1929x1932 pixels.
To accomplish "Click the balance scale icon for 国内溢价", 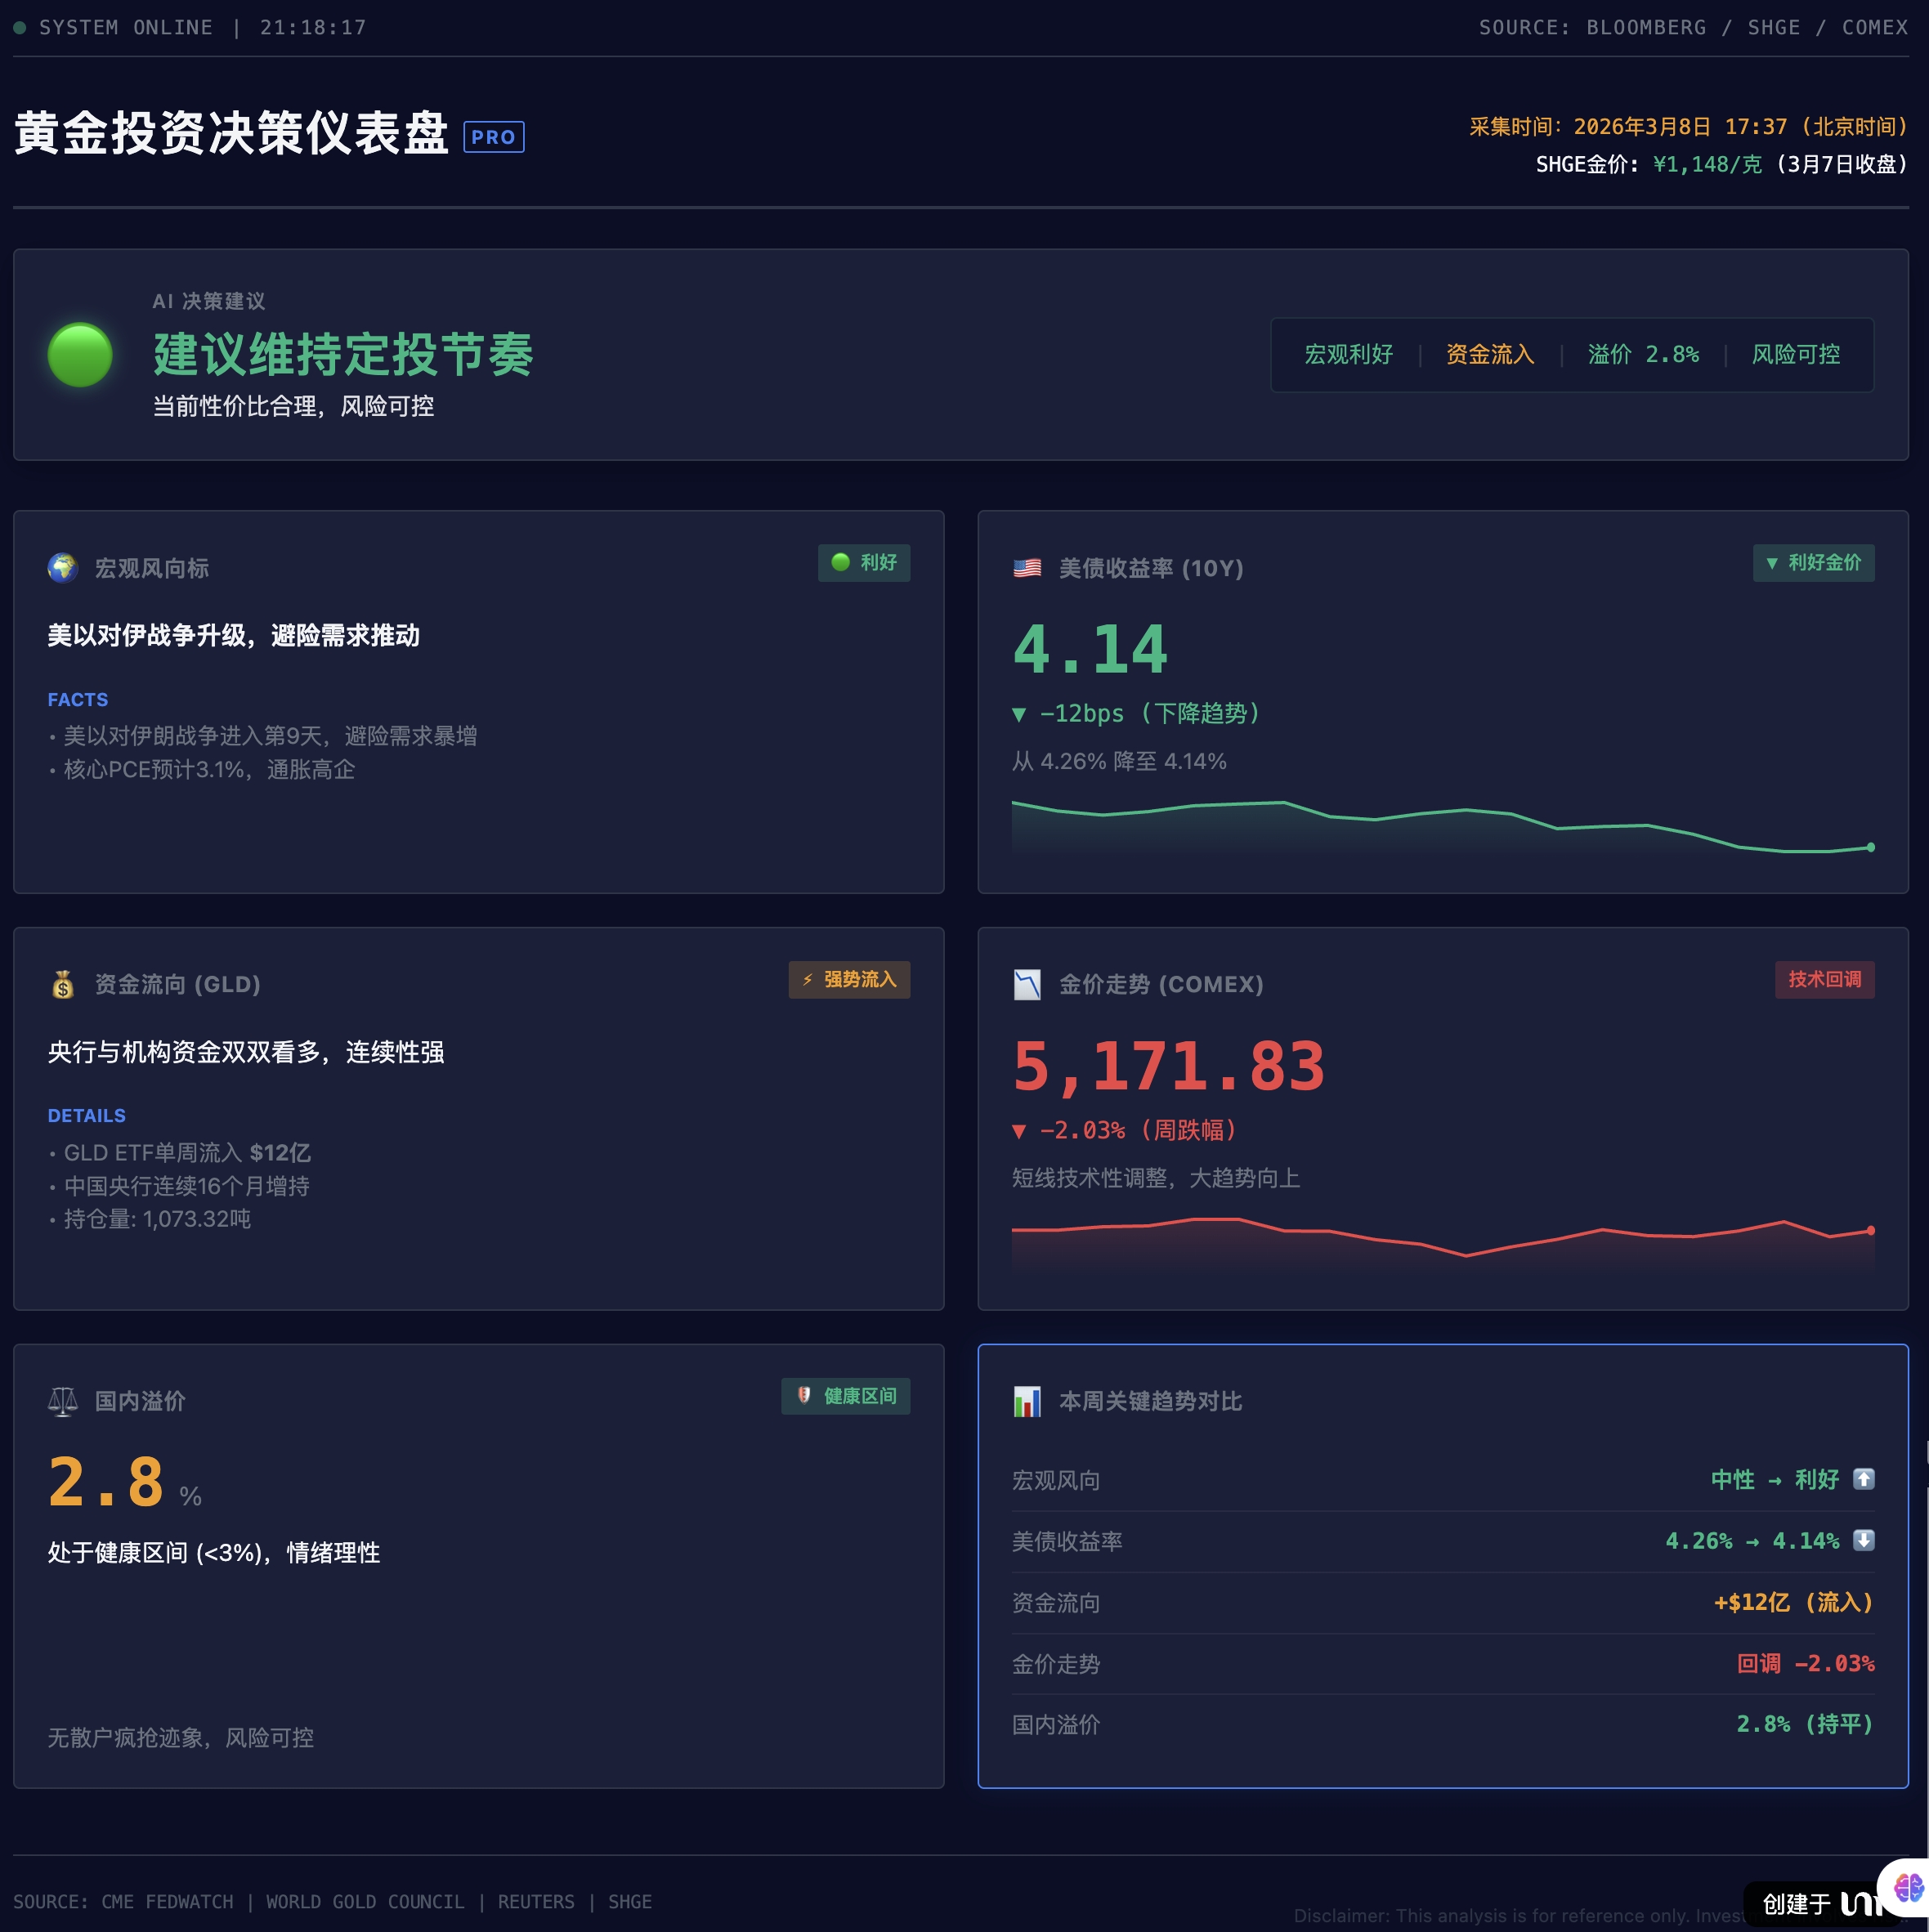I will pyautogui.click(x=62, y=1402).
